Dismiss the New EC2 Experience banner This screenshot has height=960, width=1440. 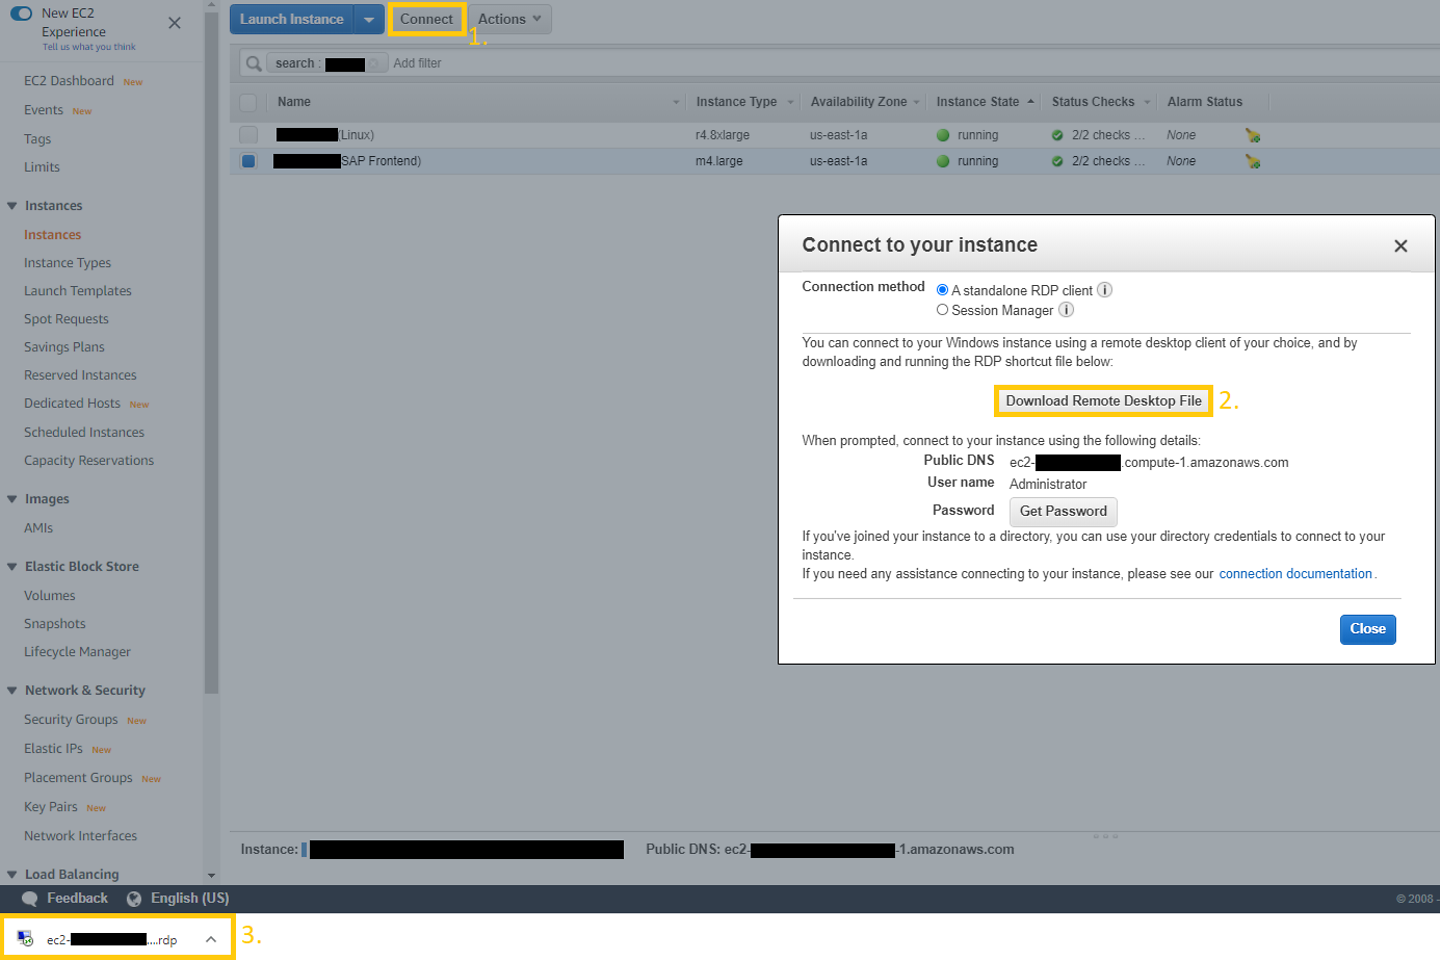175,22
